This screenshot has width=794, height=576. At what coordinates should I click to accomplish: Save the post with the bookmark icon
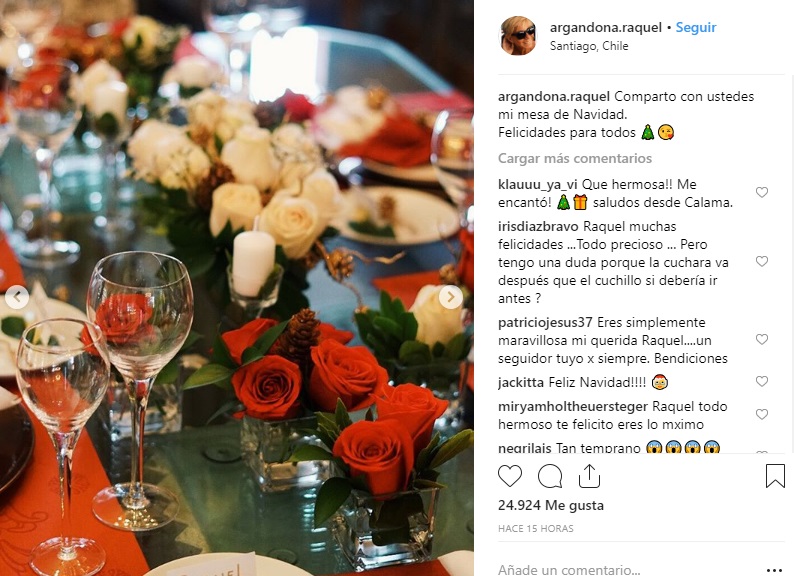[x=775, y=476]
